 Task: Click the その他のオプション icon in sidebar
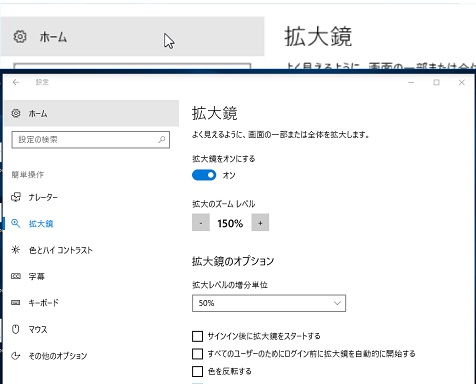16,356
